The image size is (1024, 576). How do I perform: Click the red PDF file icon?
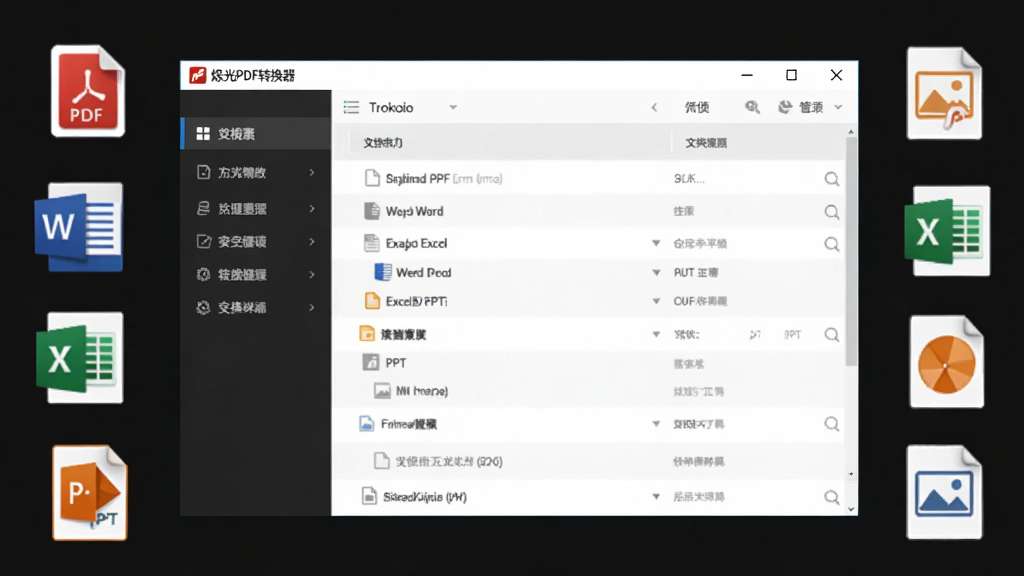point(88,91)
